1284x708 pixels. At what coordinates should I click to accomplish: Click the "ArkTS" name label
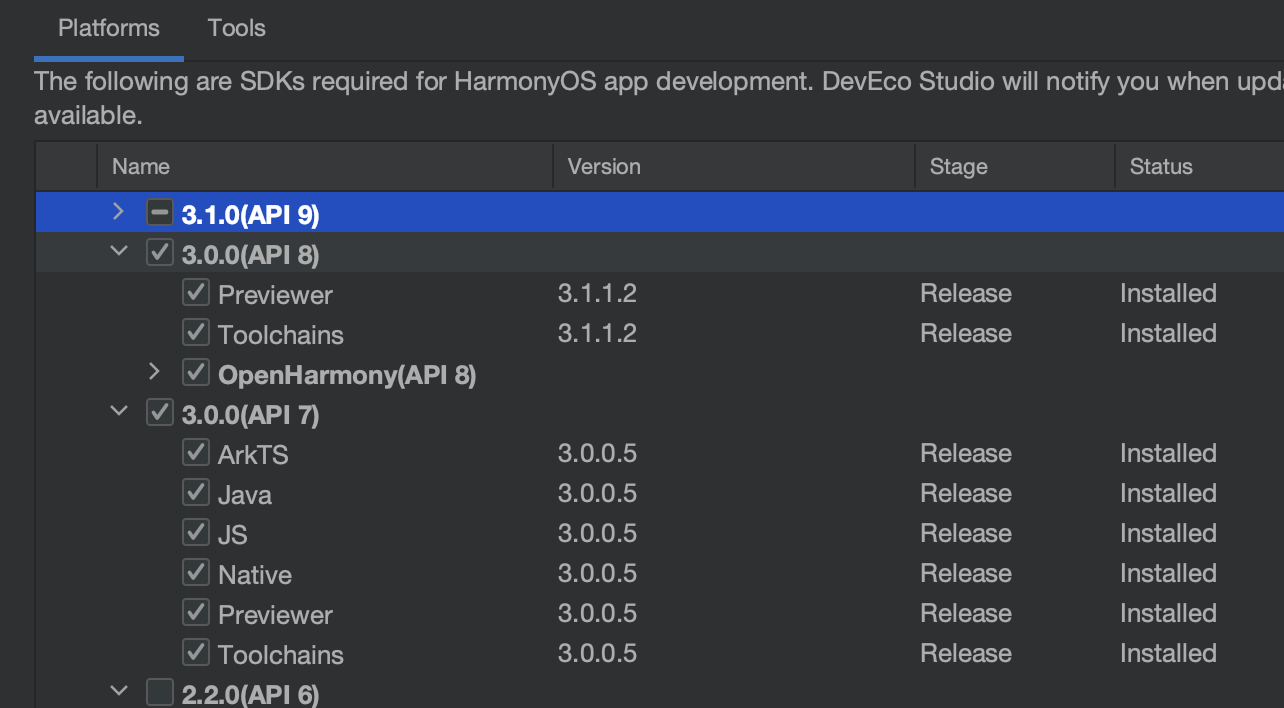(x=253, y=454)
